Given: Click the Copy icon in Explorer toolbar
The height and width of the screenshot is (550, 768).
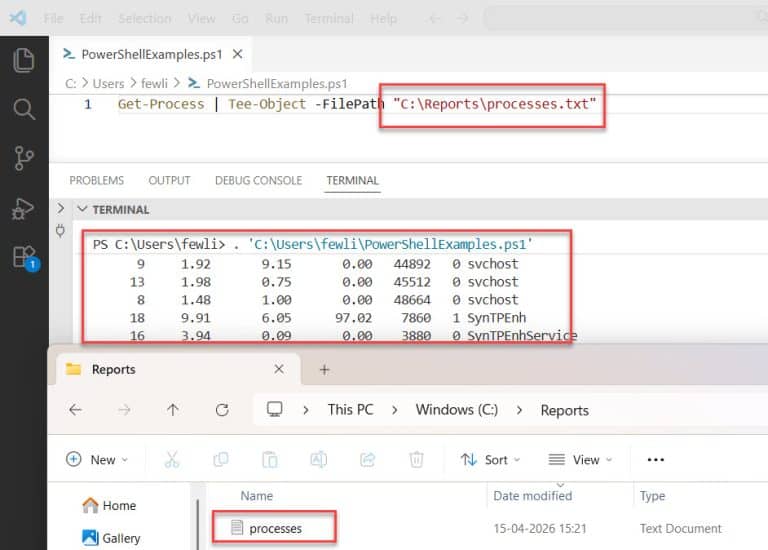Looking at the screenshot, I should 221,459.
